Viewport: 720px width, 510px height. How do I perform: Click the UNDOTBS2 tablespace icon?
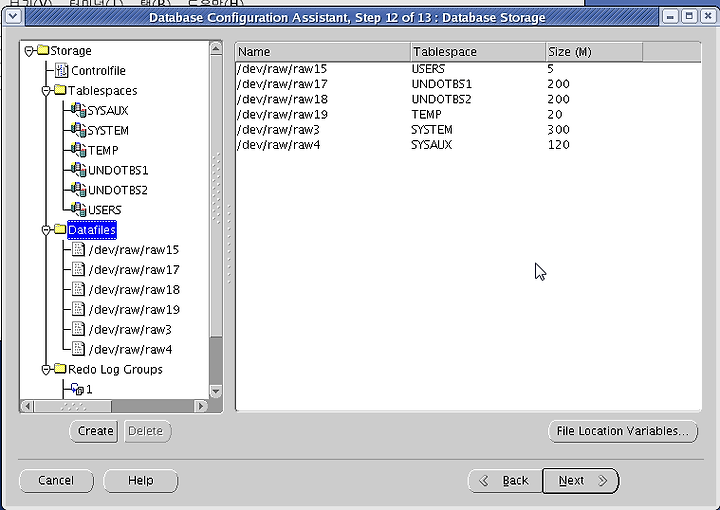(x=79, y=190)
